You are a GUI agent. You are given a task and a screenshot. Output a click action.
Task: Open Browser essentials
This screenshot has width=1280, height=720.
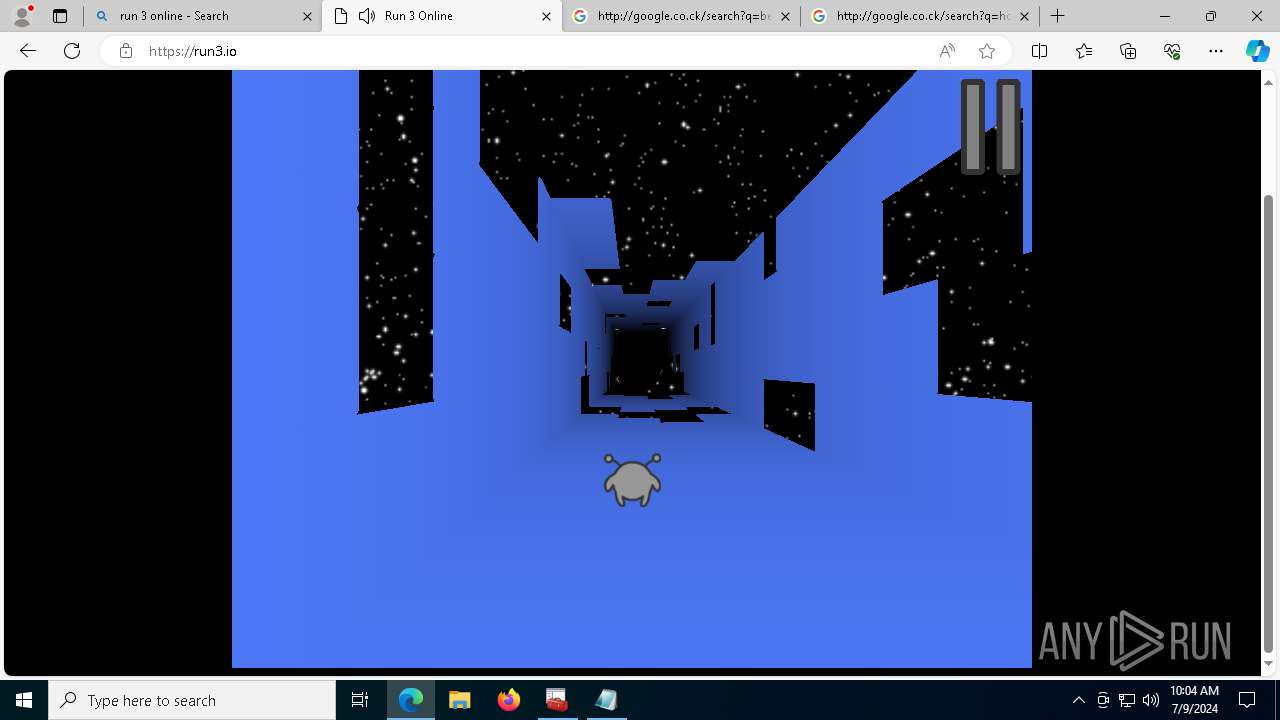tap(1172, 51)
